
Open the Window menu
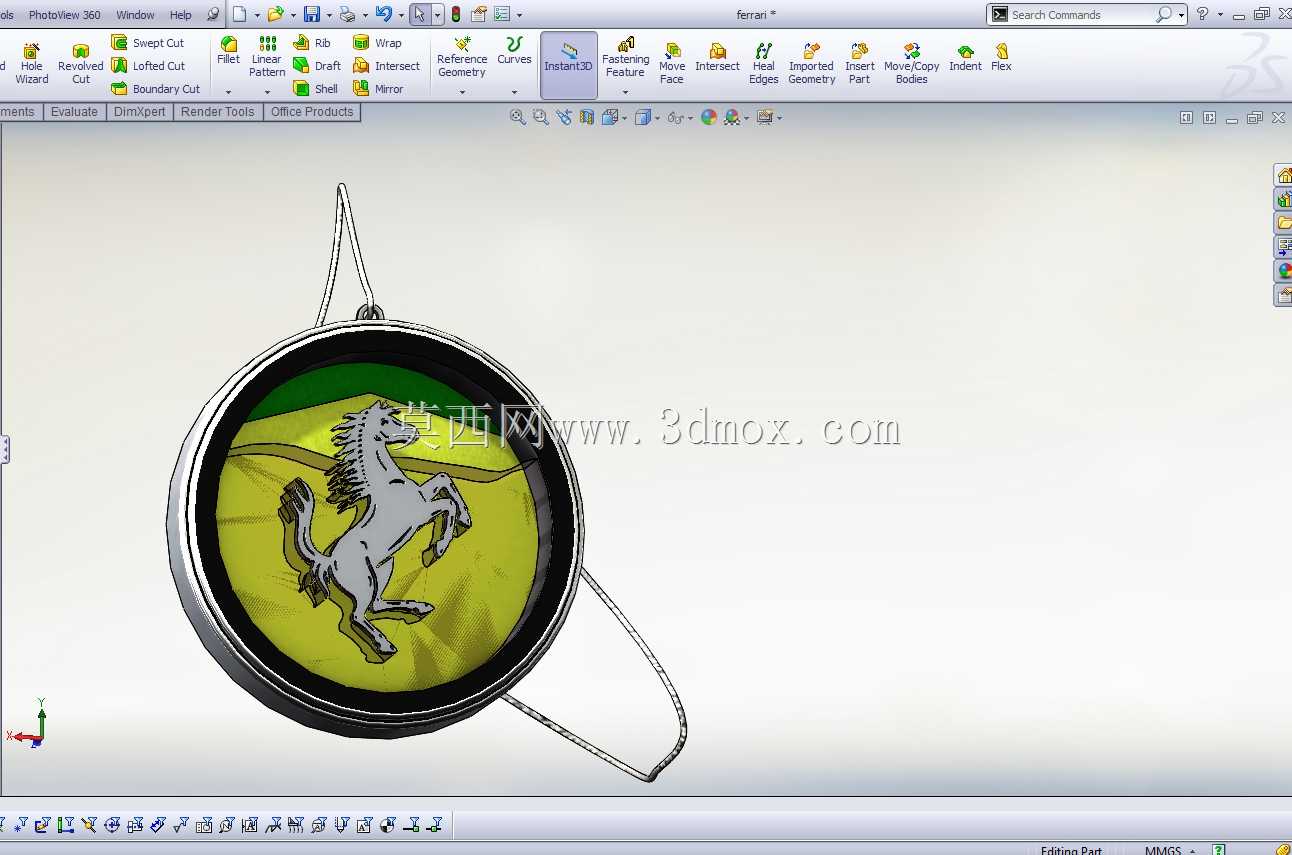135,15
